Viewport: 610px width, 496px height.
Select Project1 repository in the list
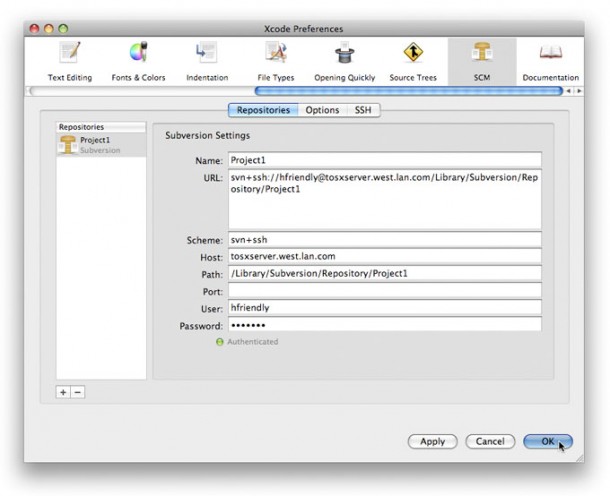click(100, 145)
